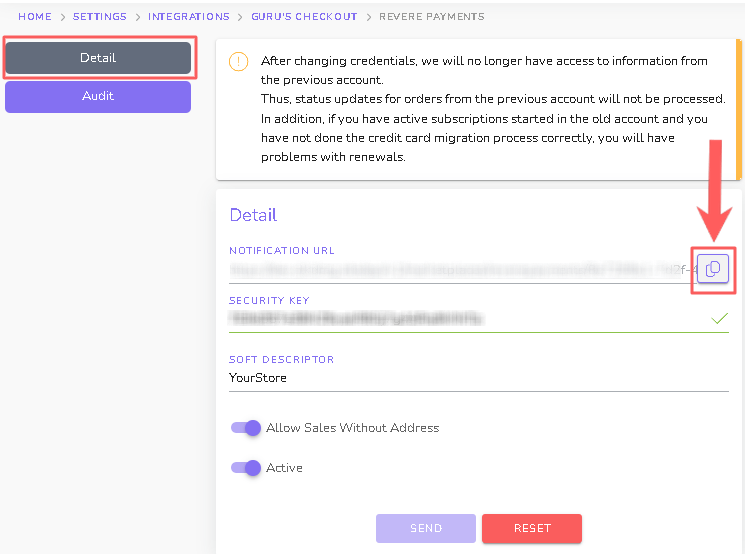Screen dimensions: 745x554
Task: Click the Detail section heading
Action: (x=253, y=215)
